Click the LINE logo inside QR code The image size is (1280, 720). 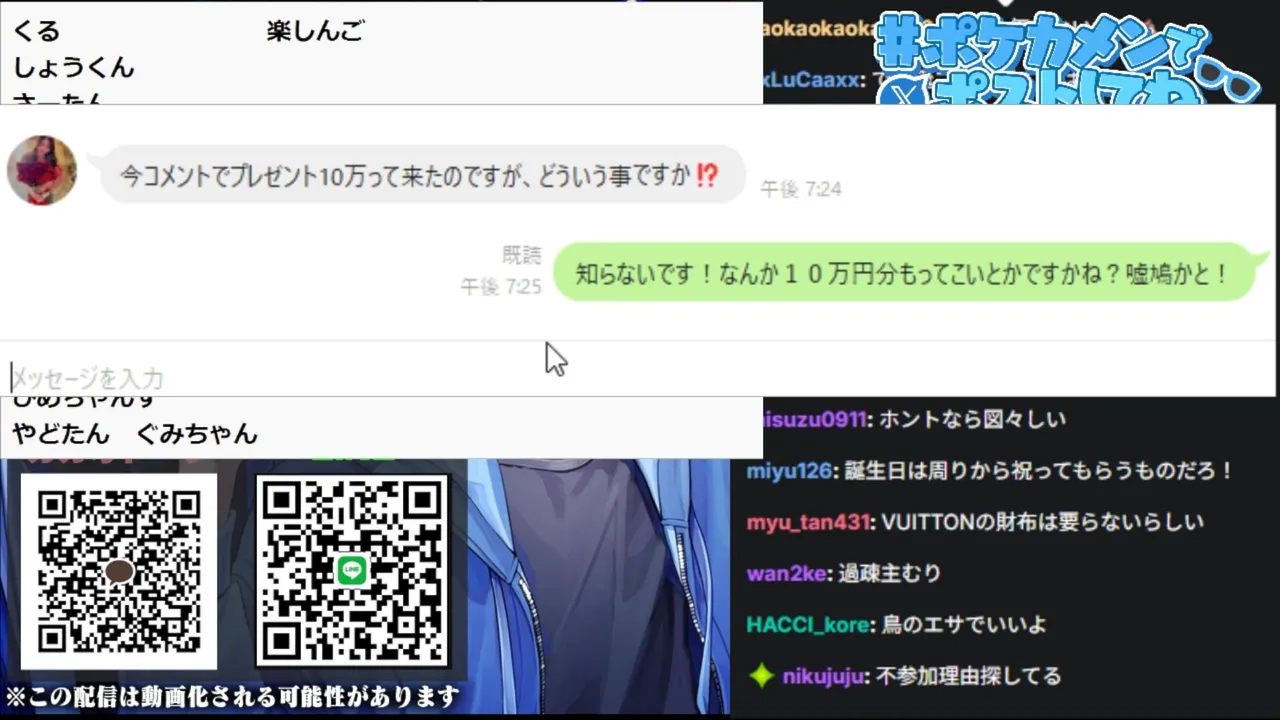352,570
